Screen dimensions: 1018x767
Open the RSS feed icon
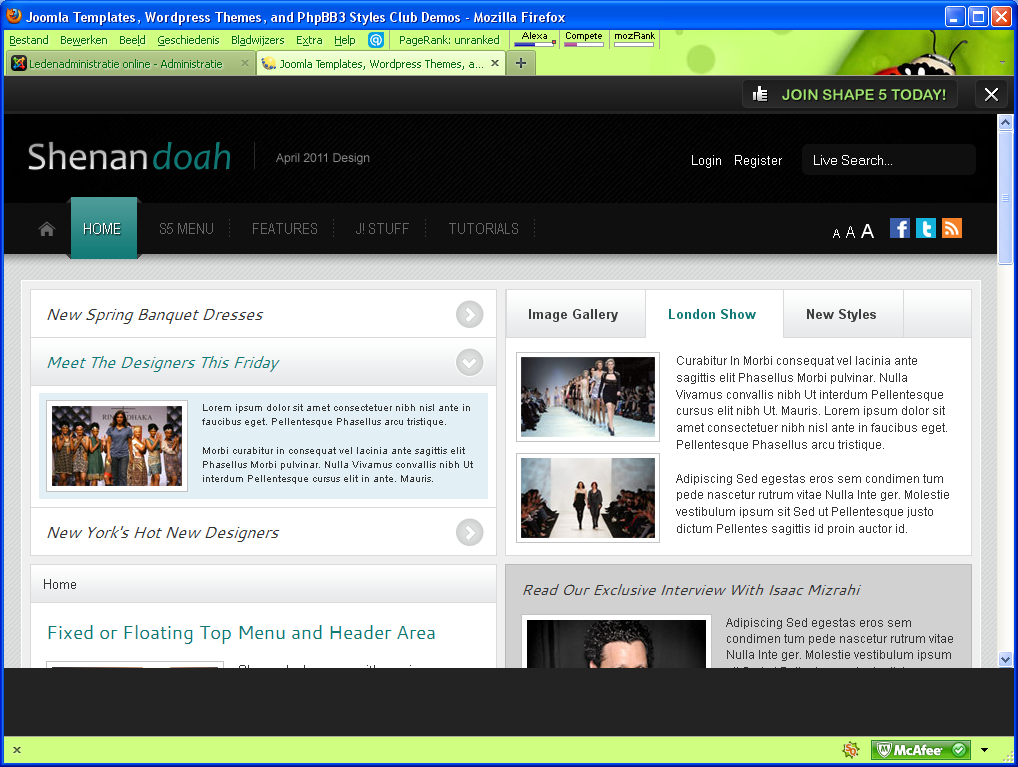point(952,229)
